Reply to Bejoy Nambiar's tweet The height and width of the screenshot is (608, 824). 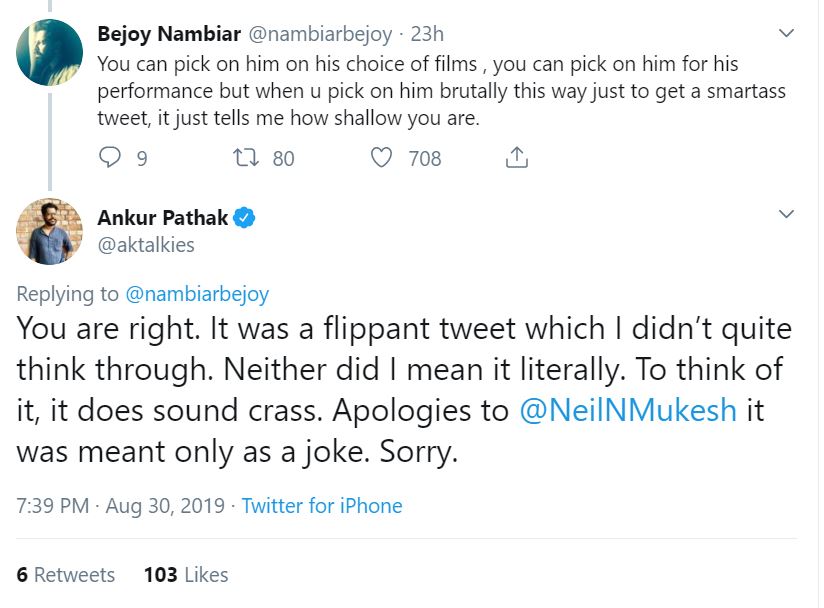[112, 158]
